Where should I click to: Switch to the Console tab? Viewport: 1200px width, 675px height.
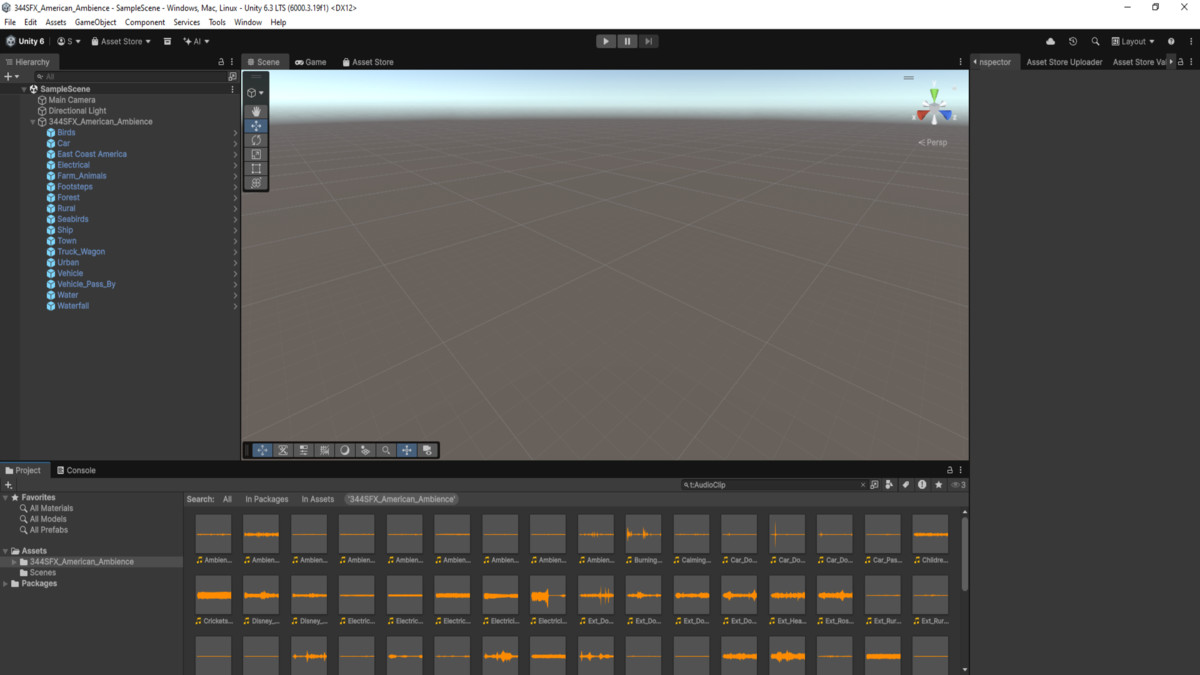point(76,470)
